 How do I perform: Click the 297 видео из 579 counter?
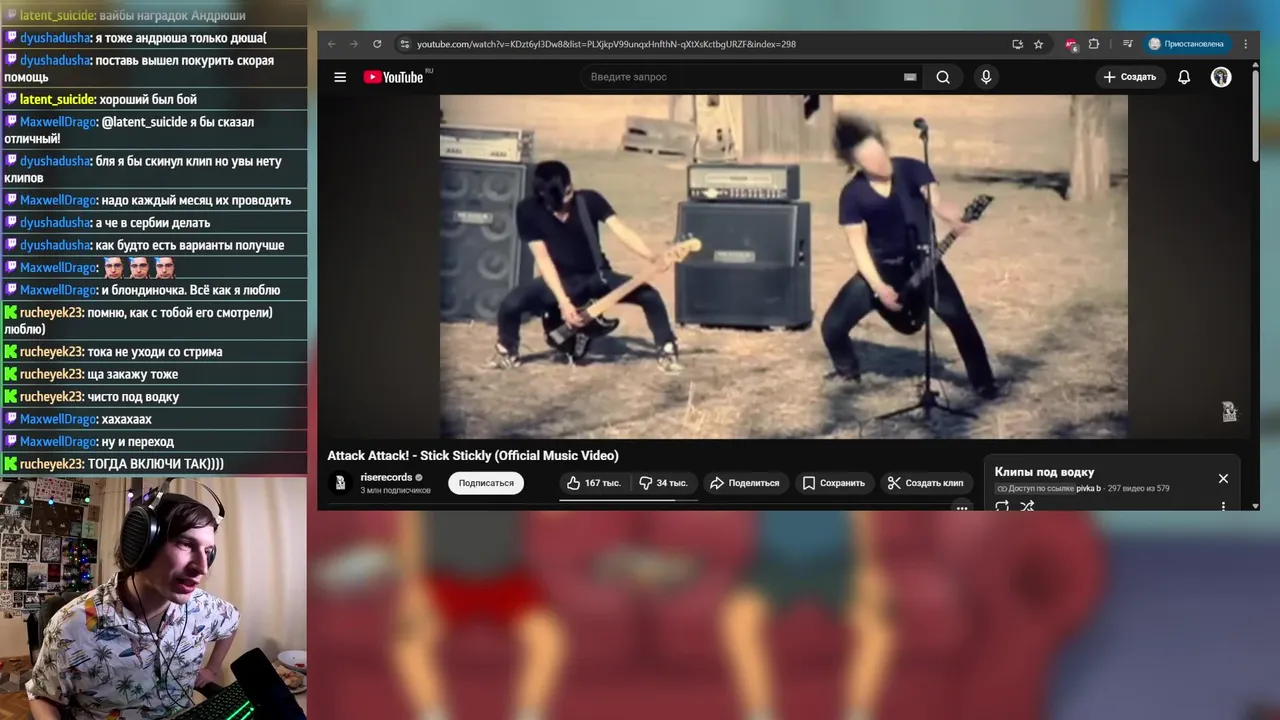(1139, 488)
